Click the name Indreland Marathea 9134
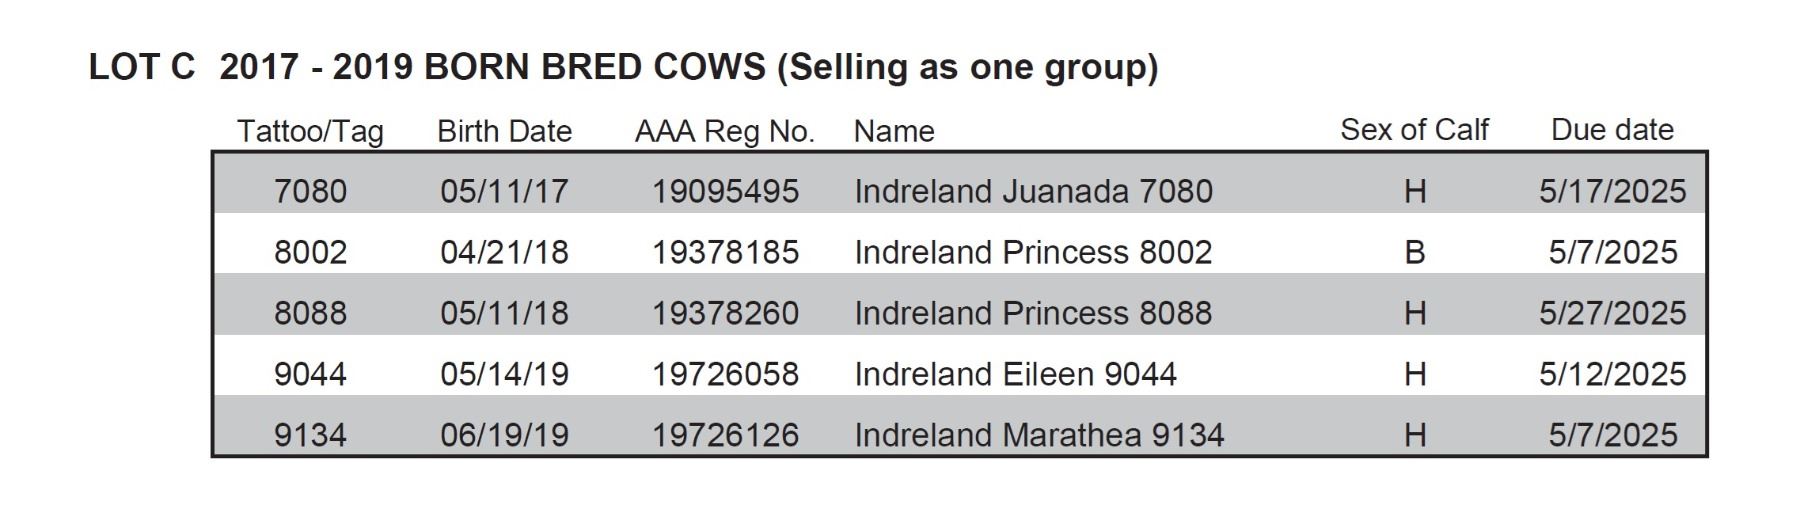Image resolution: width=1799 pixels, height=527 pixels. click(1038, 435)
